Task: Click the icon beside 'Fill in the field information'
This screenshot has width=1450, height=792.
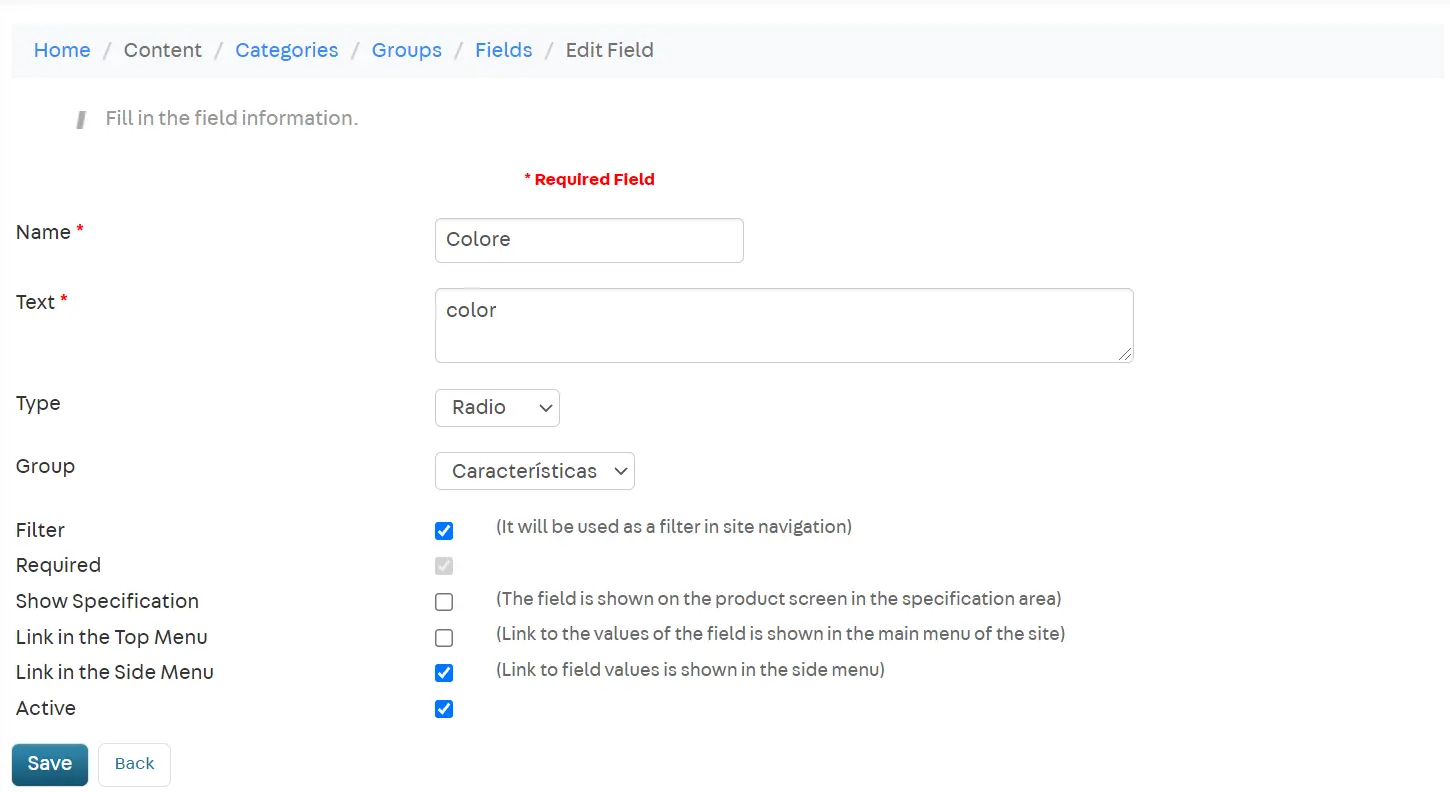Action: click(x=81, y=120)
